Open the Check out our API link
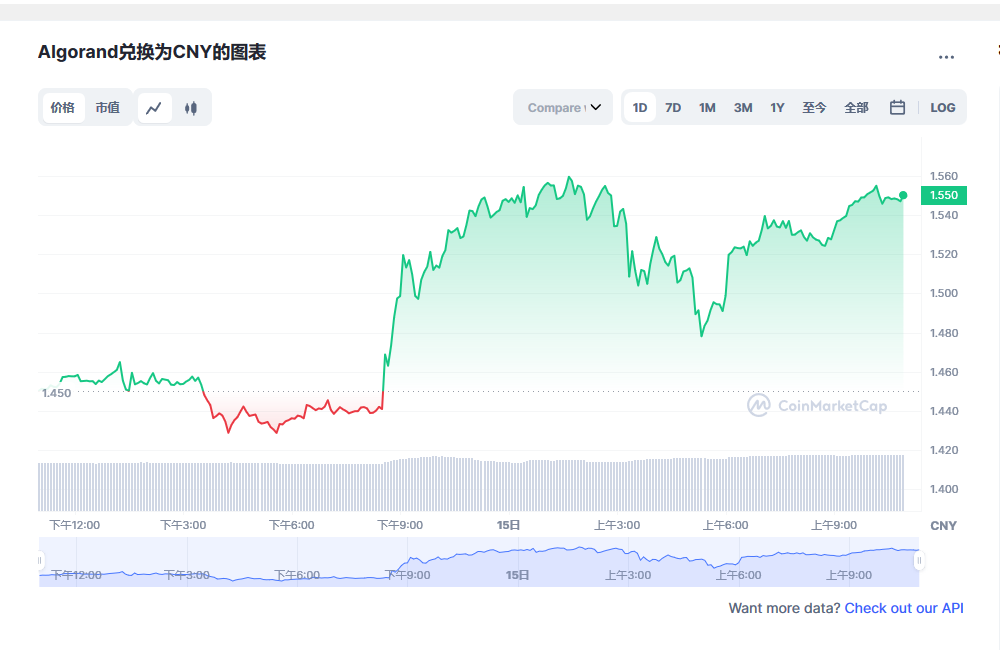 click(x=904, y=608)
